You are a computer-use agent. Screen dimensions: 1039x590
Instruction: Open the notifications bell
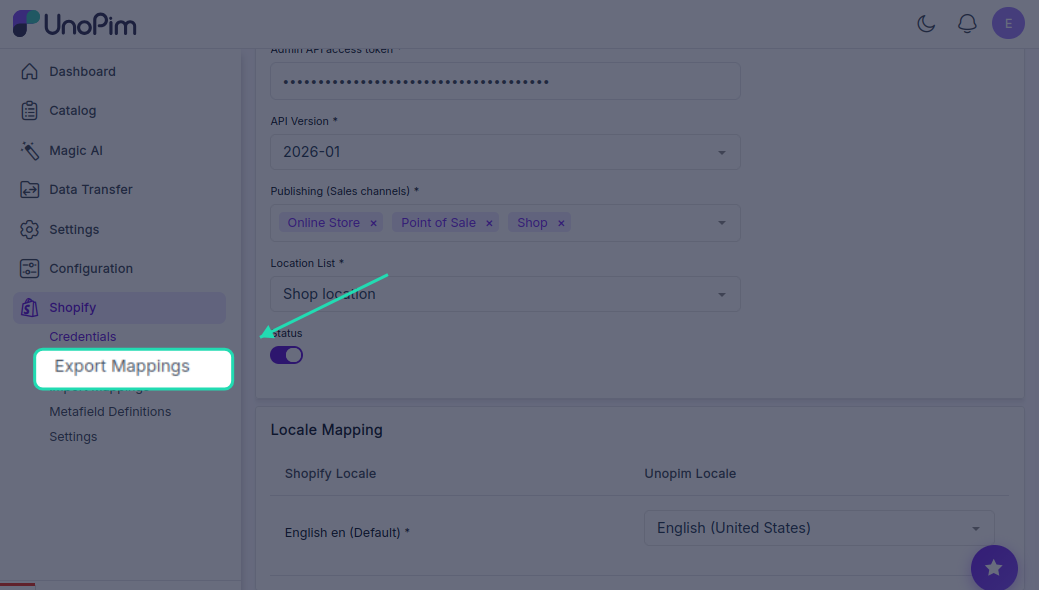point(967,24)
